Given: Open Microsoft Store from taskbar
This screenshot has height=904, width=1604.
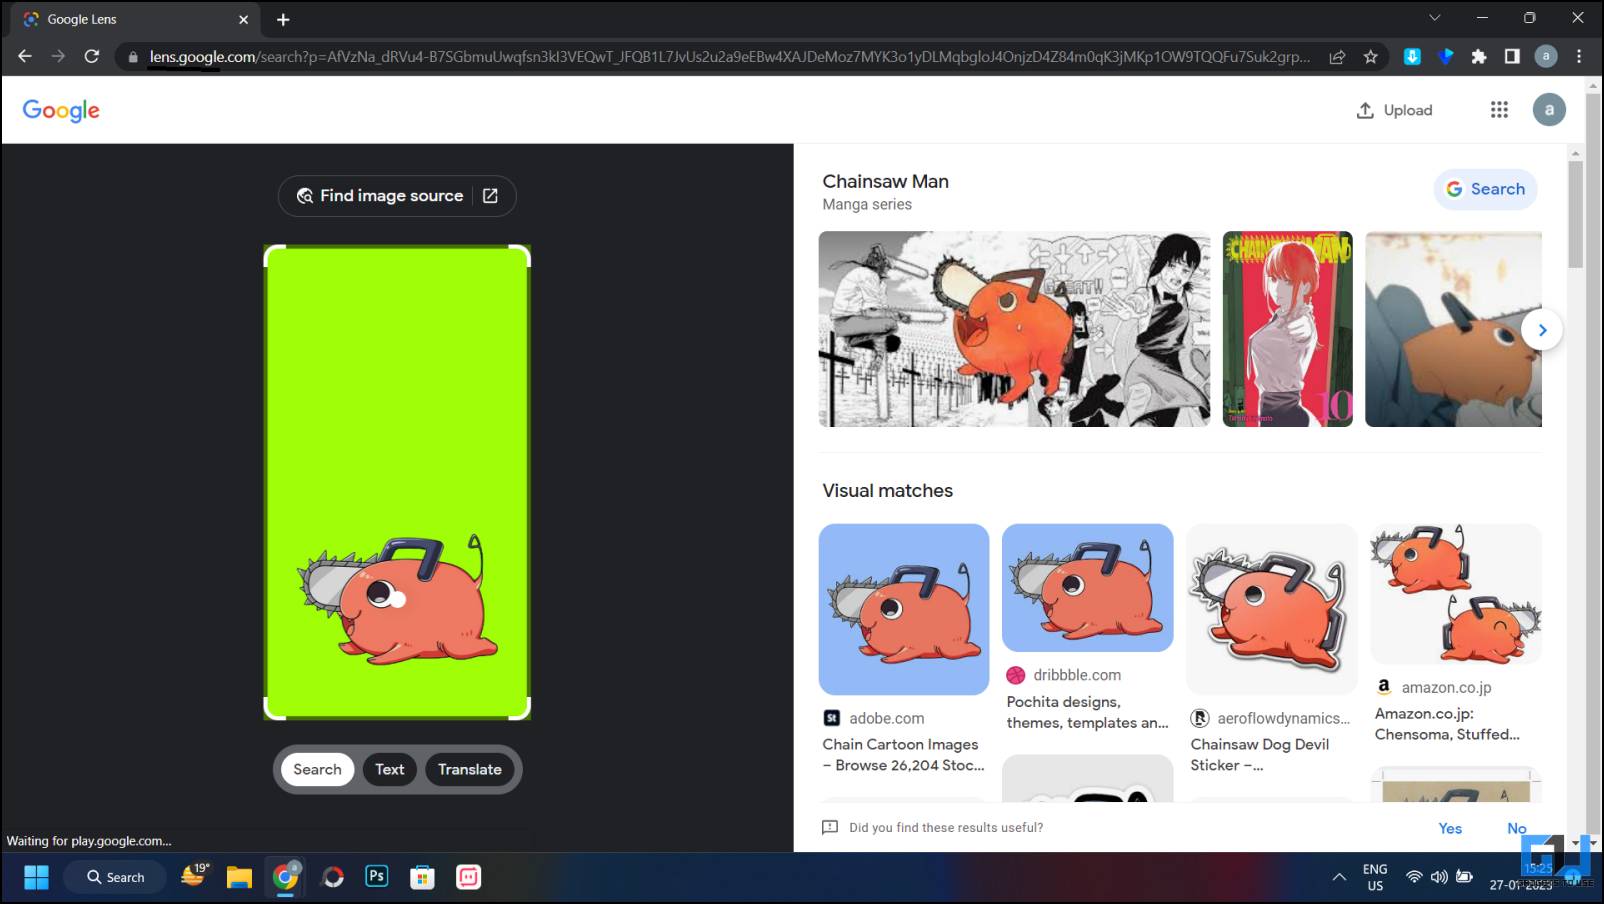Looking at the screenshot, I should pos(423,877).
